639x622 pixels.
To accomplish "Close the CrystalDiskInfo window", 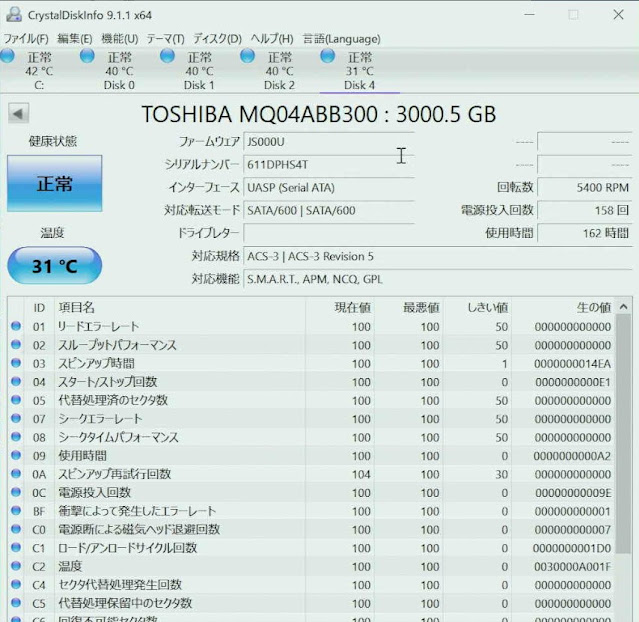I will click(x=618, y=15).
